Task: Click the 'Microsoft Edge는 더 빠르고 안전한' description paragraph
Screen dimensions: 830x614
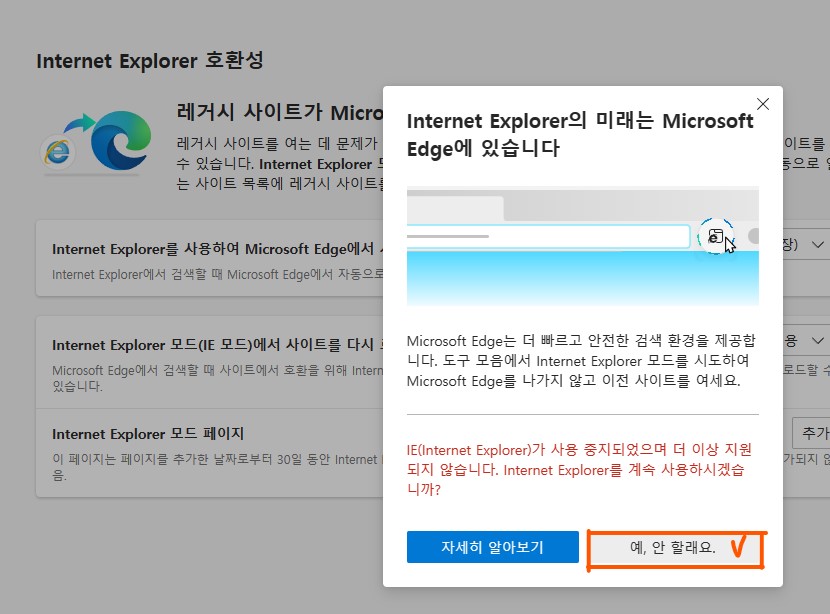Action: click(581, 360)
